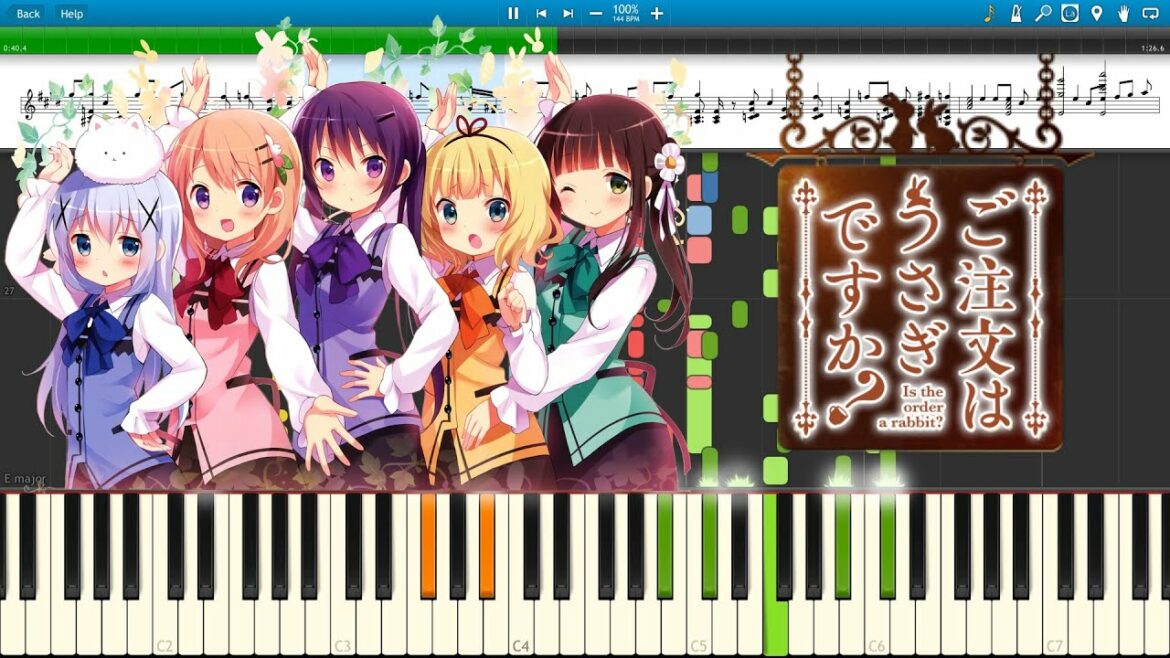This screenshot has width=1170, height=658.
Task: Click the E major key signature label
Action: pos(27,480)
